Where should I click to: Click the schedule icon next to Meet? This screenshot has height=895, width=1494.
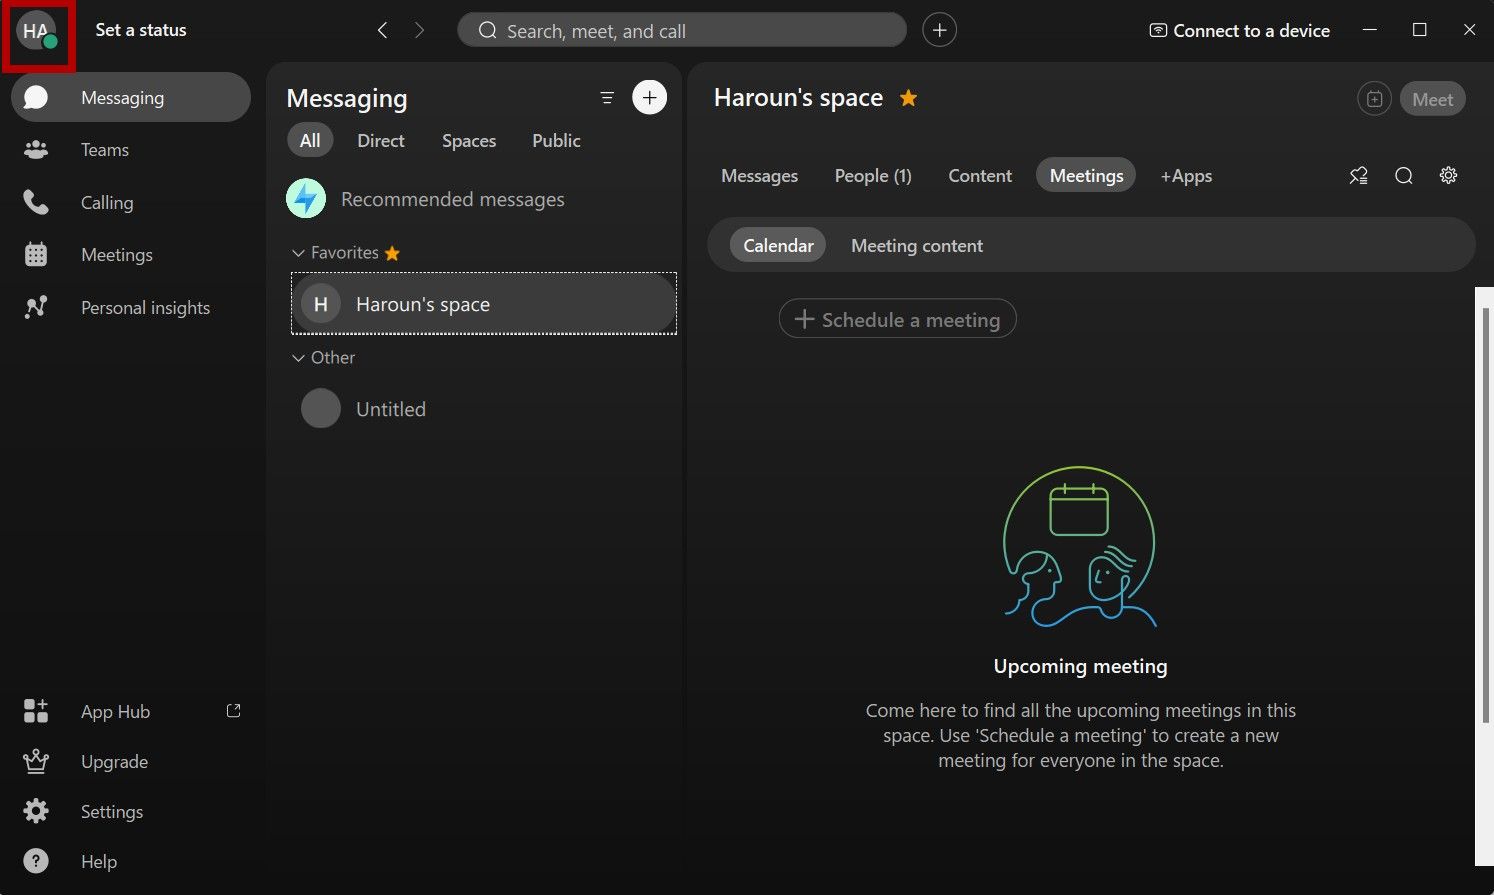[x=1374, y=99]
